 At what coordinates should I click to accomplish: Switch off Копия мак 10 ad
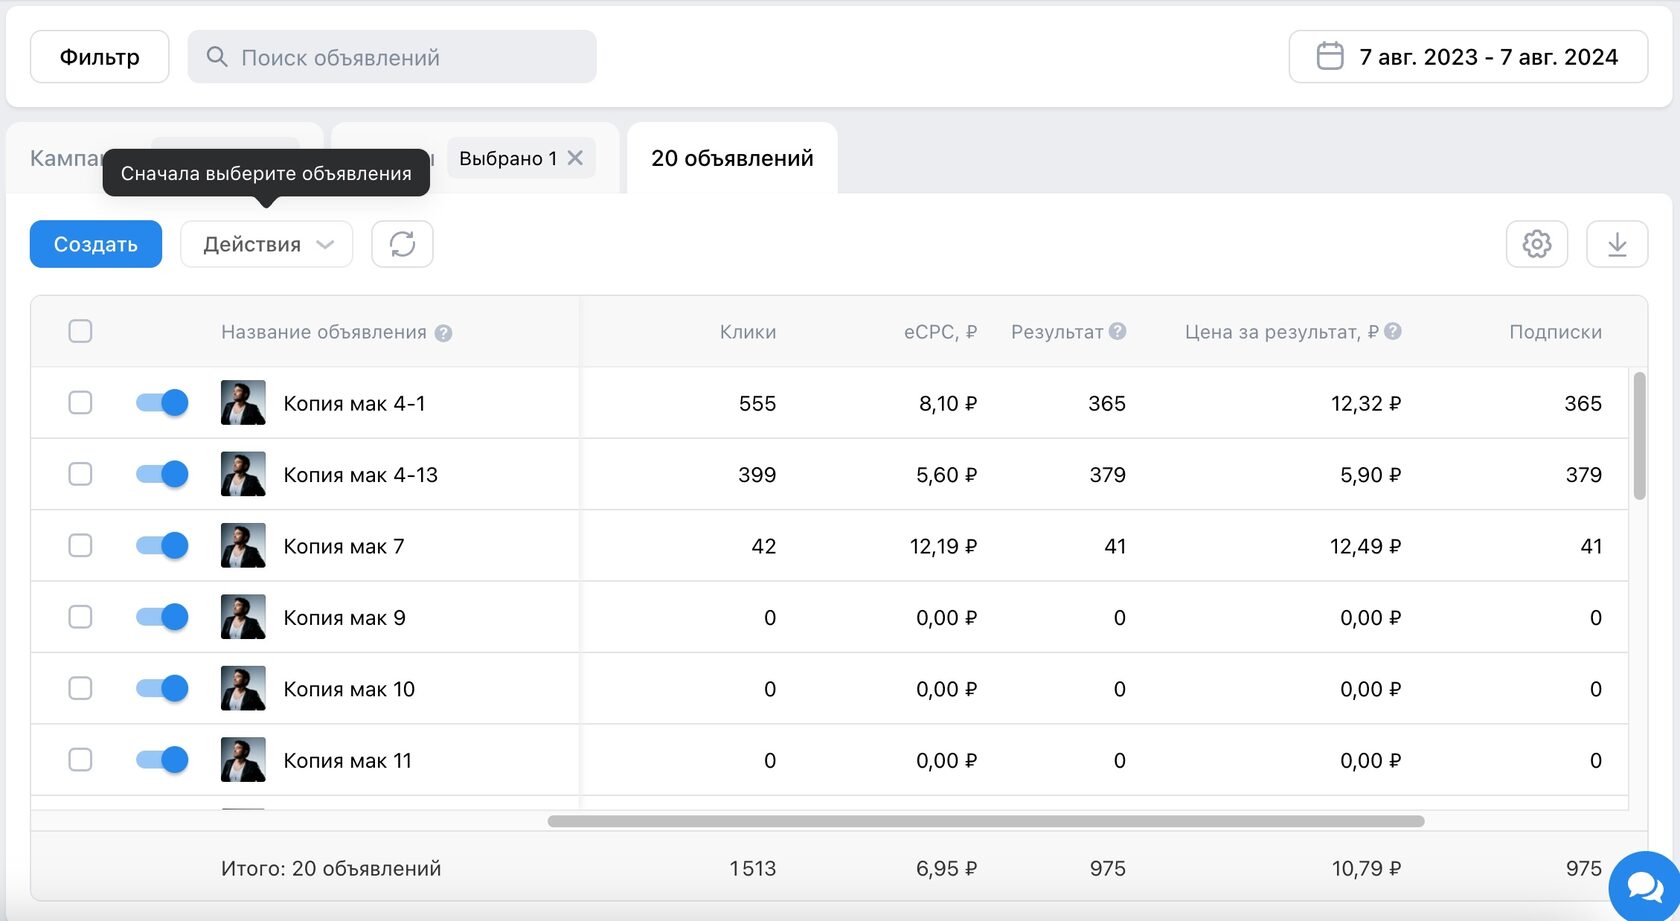coord(162,688)
